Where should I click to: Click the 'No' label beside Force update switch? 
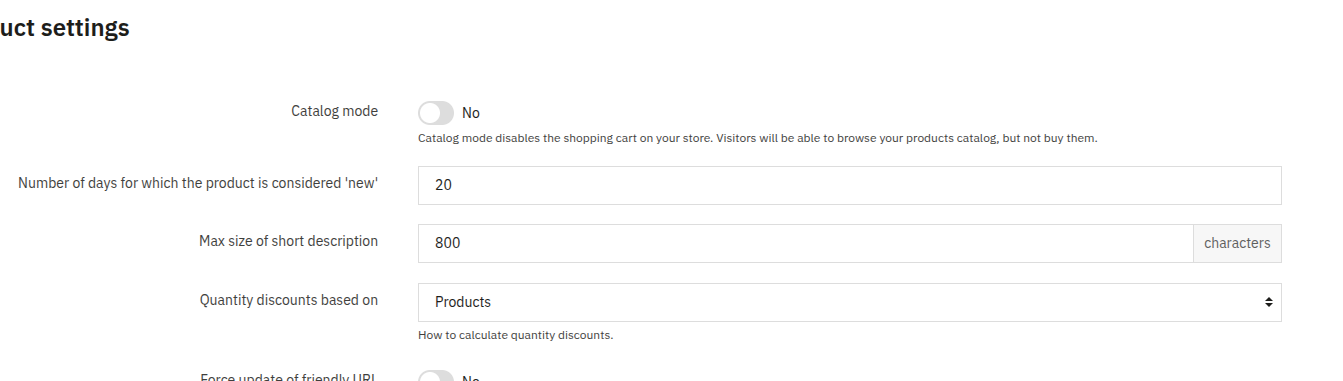(x=471, y=377)
